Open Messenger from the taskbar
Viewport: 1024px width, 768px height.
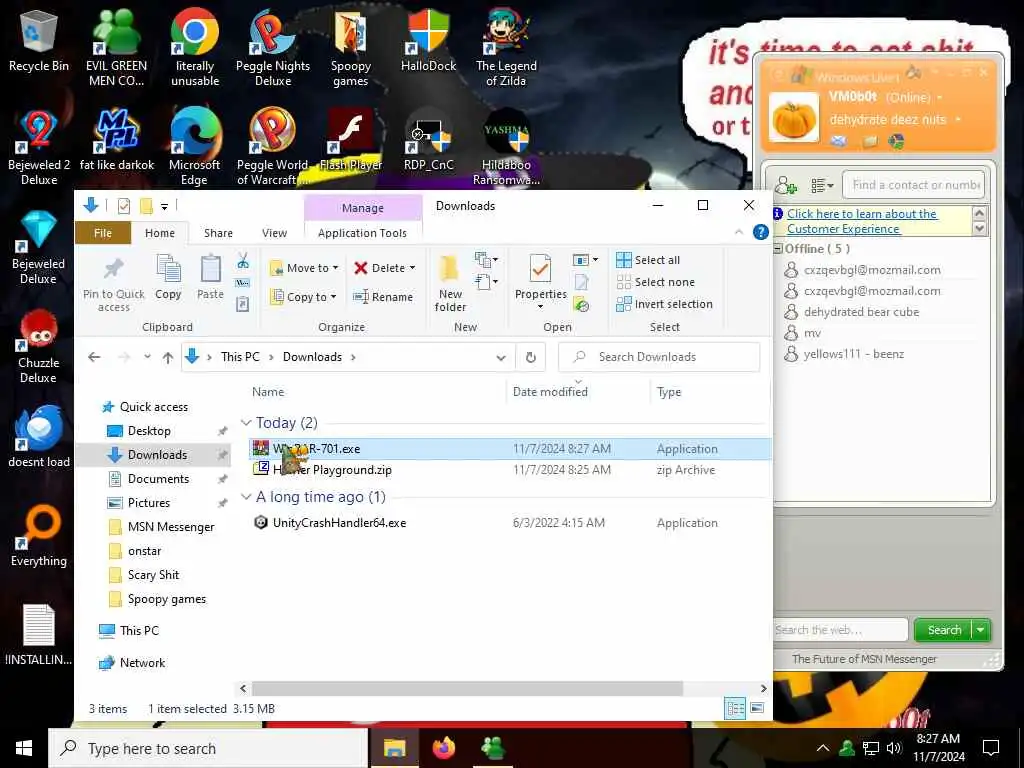click(492, 748)
